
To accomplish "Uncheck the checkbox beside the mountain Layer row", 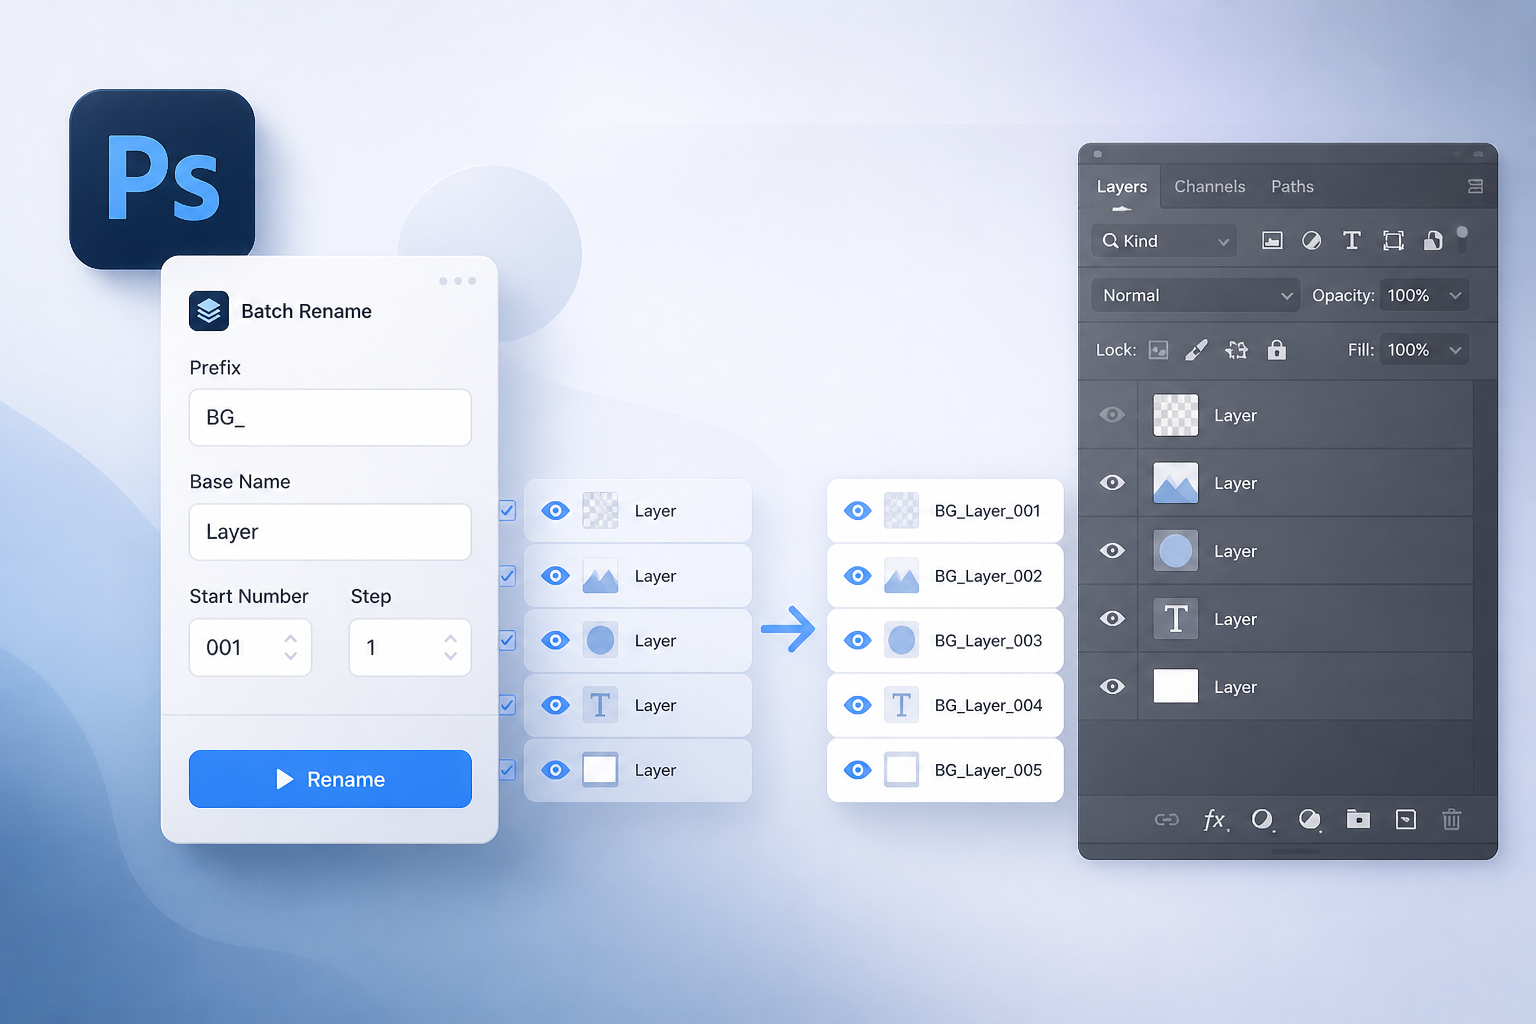I will [507, 576].
